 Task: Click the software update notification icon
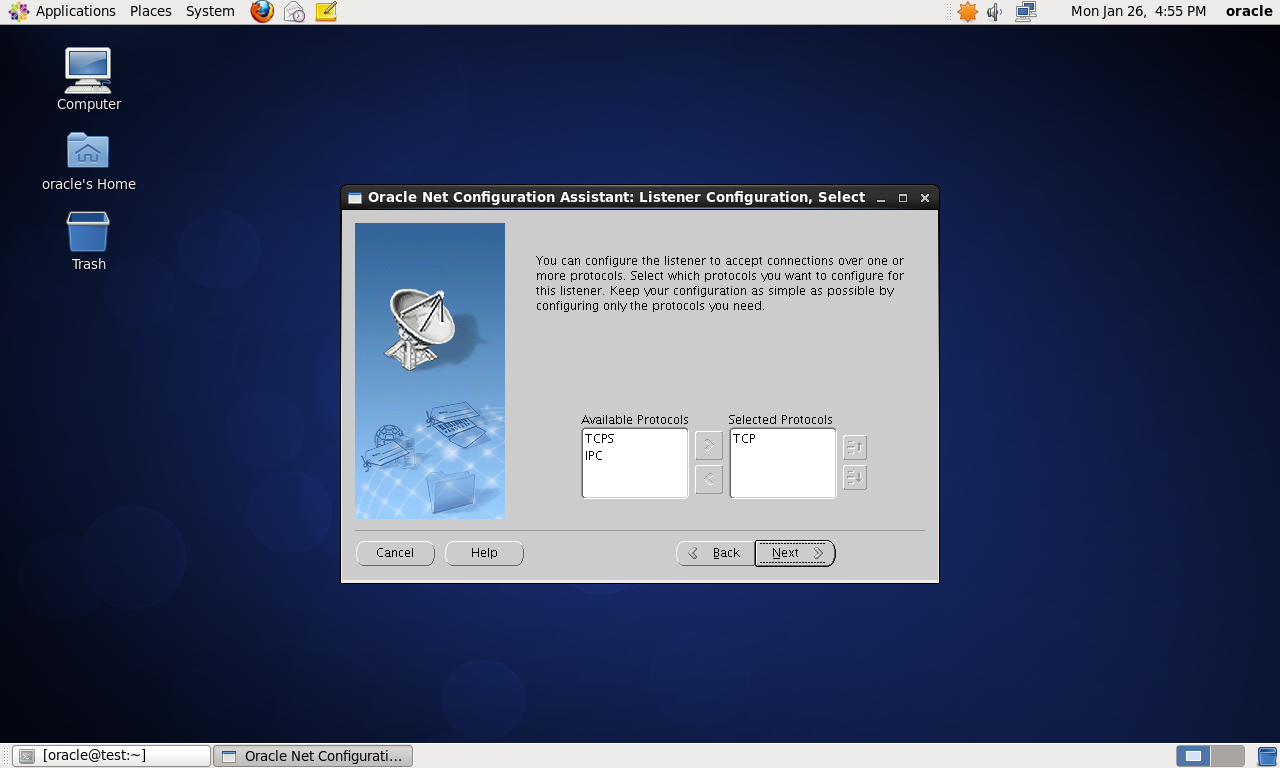click(x=967, y=12)
